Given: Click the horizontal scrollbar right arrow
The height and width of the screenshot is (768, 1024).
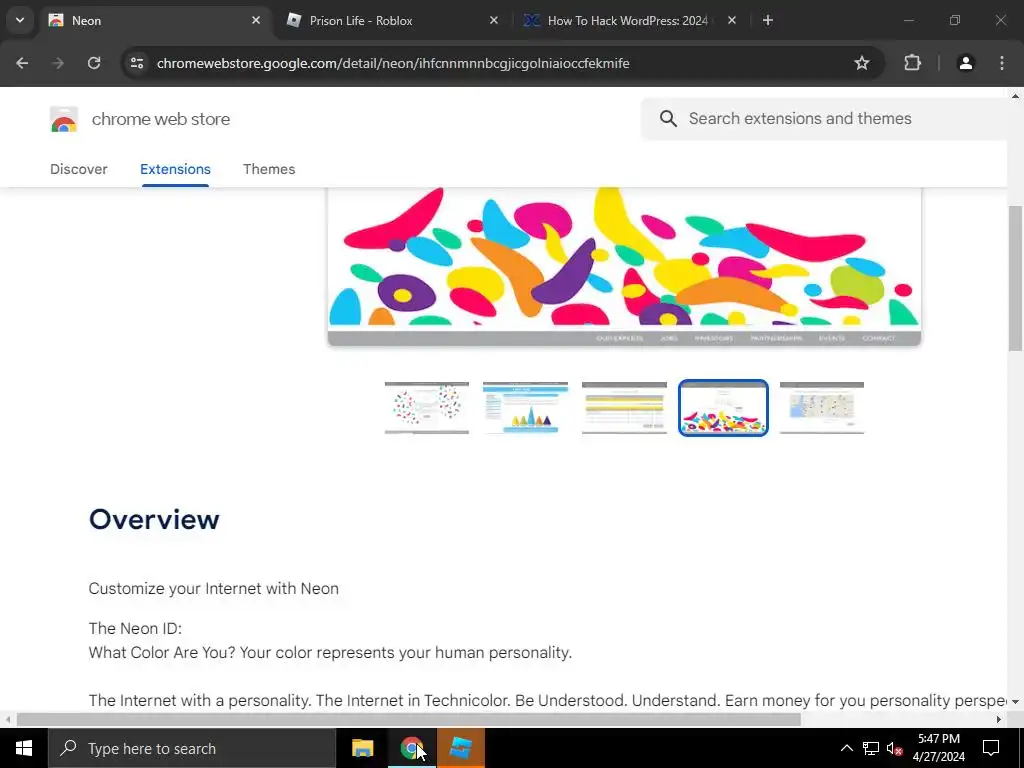Looking at the screenshot, I should (x=999, y=720).
